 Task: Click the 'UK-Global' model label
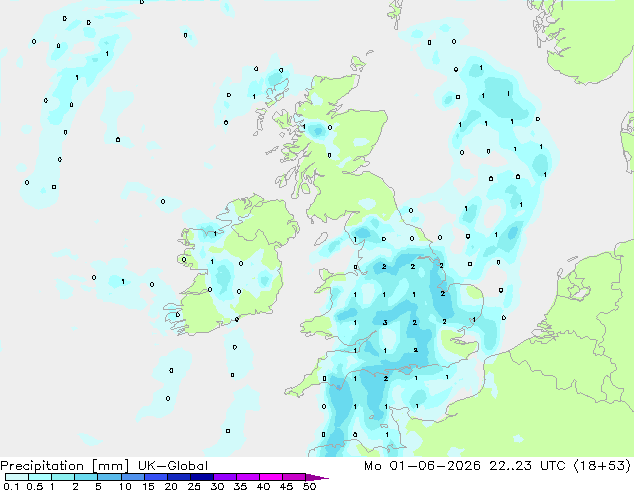173,466
